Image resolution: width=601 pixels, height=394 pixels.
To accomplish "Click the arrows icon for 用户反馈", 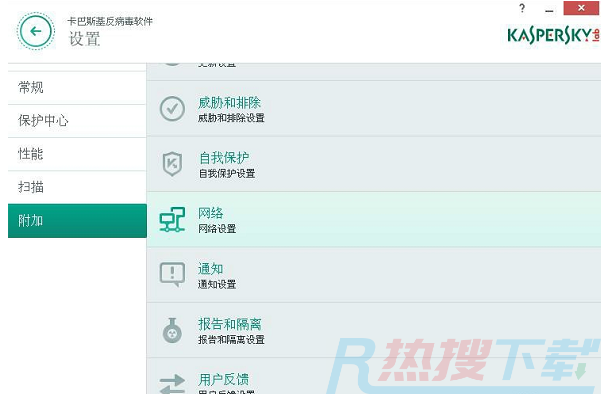I will [x=172, y=384].
